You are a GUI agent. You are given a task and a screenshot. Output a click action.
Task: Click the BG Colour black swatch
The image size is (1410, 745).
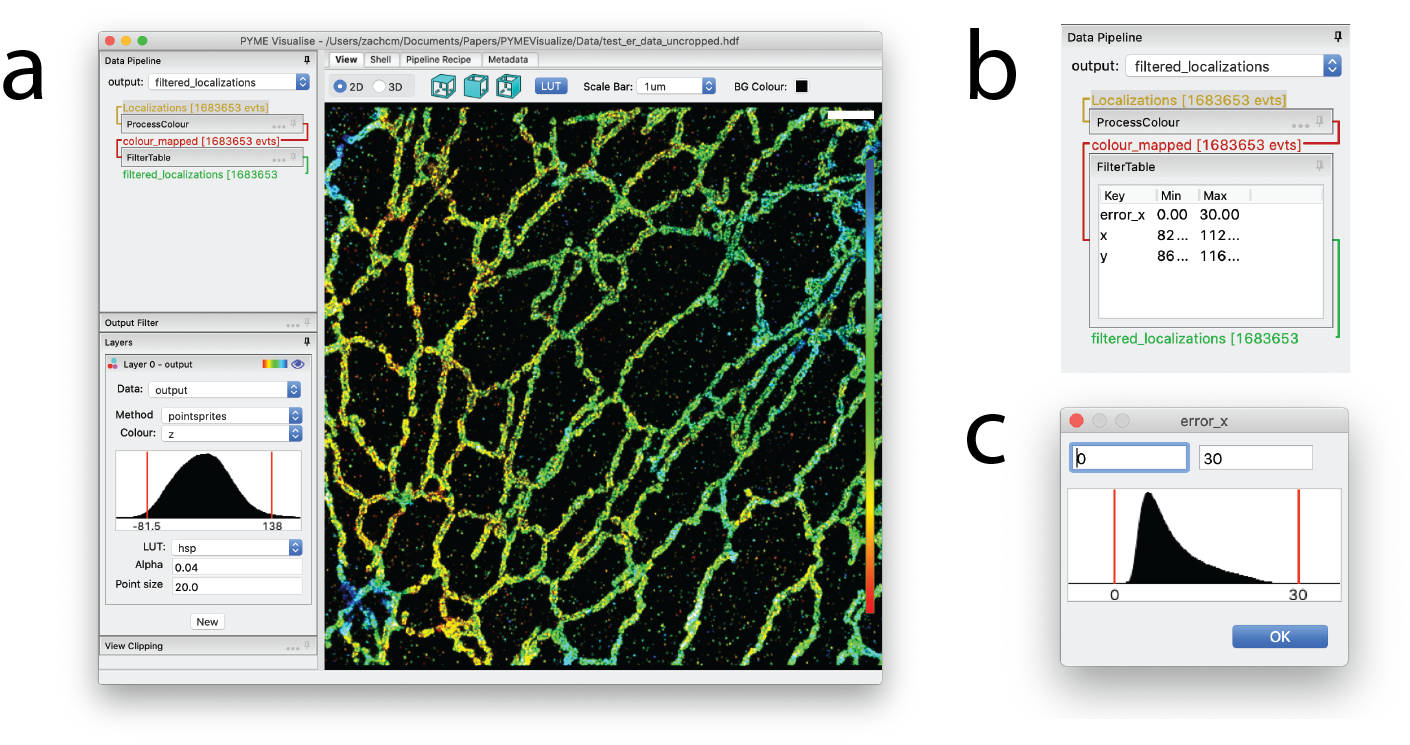pyautogui.click(x=801, y=87)
